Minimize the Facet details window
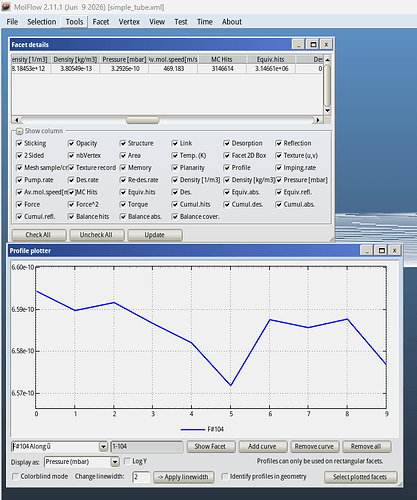Image resolution: width=417 pixels, height=500 pixels. tap(298, 44)
